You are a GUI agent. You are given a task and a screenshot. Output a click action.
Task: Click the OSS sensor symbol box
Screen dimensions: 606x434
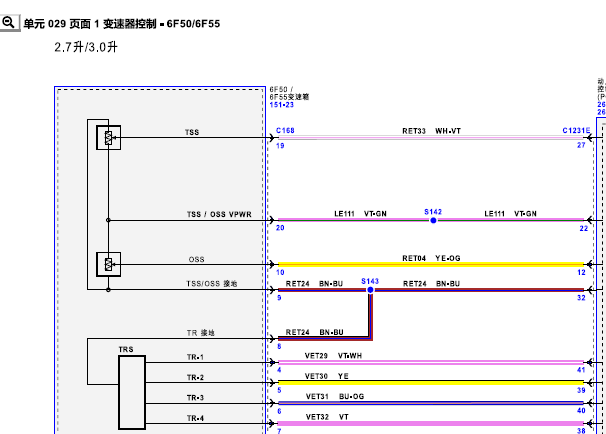coord(109,264)
